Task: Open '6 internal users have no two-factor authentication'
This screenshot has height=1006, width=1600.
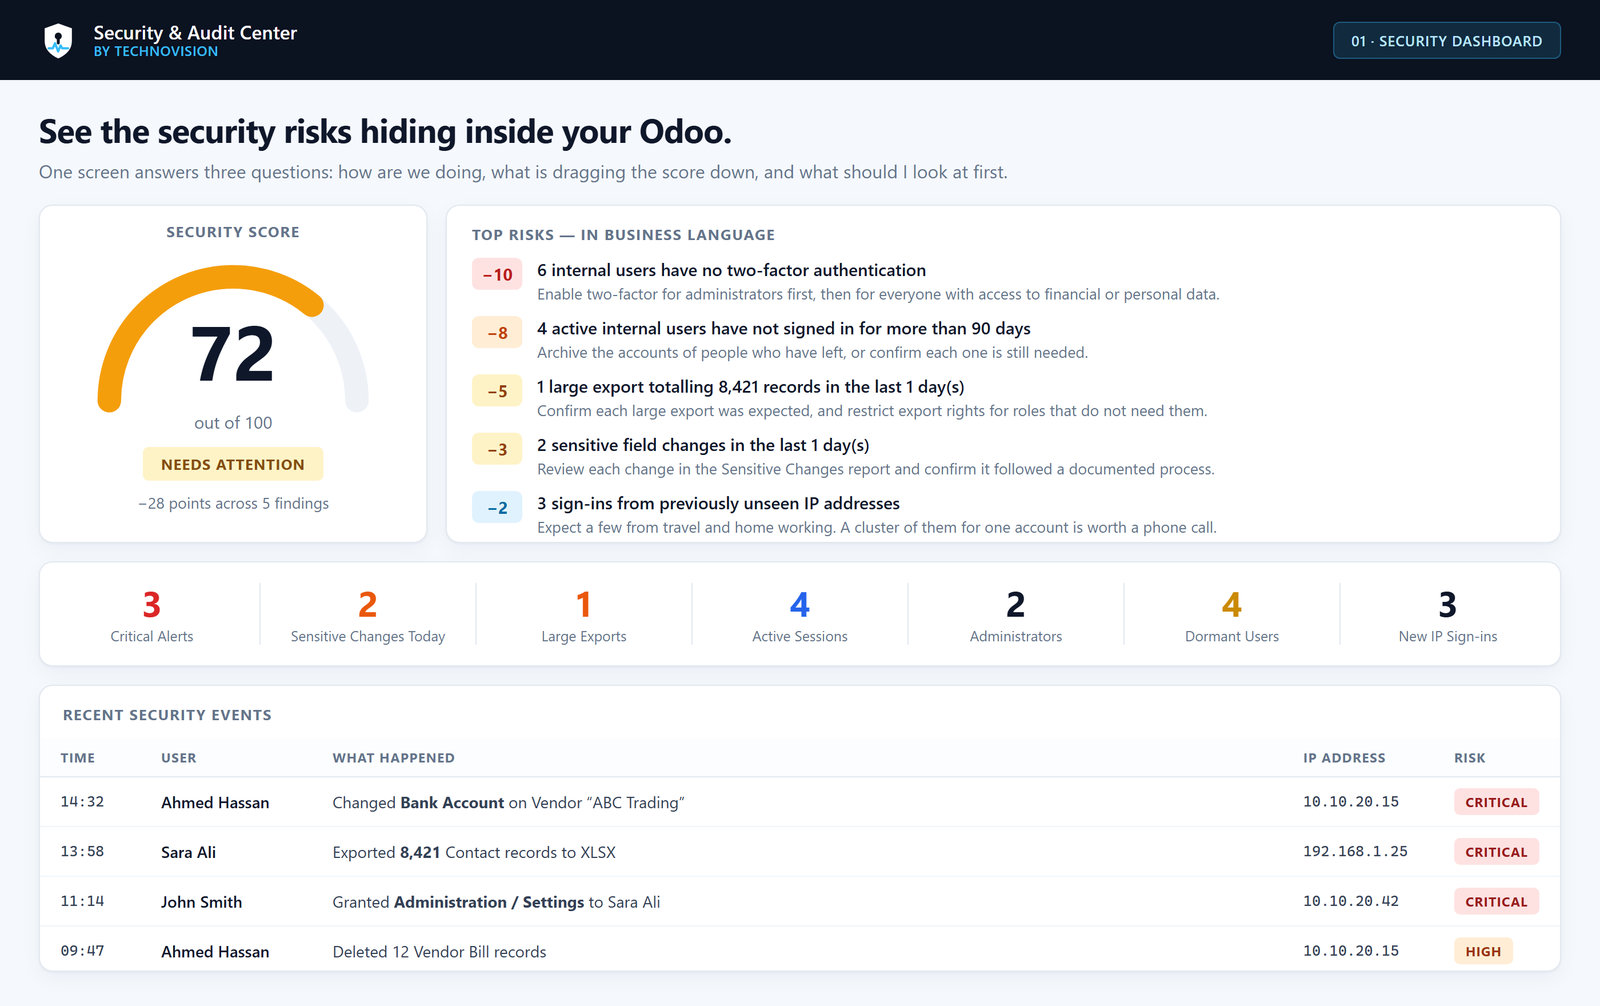Action: click(731, 270)
